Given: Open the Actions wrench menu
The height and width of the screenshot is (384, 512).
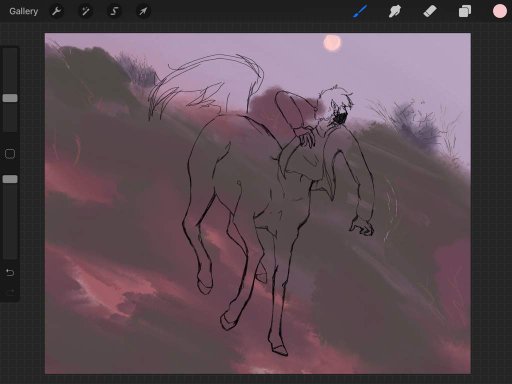Looking at the screenshot, I should pos(57,11).
